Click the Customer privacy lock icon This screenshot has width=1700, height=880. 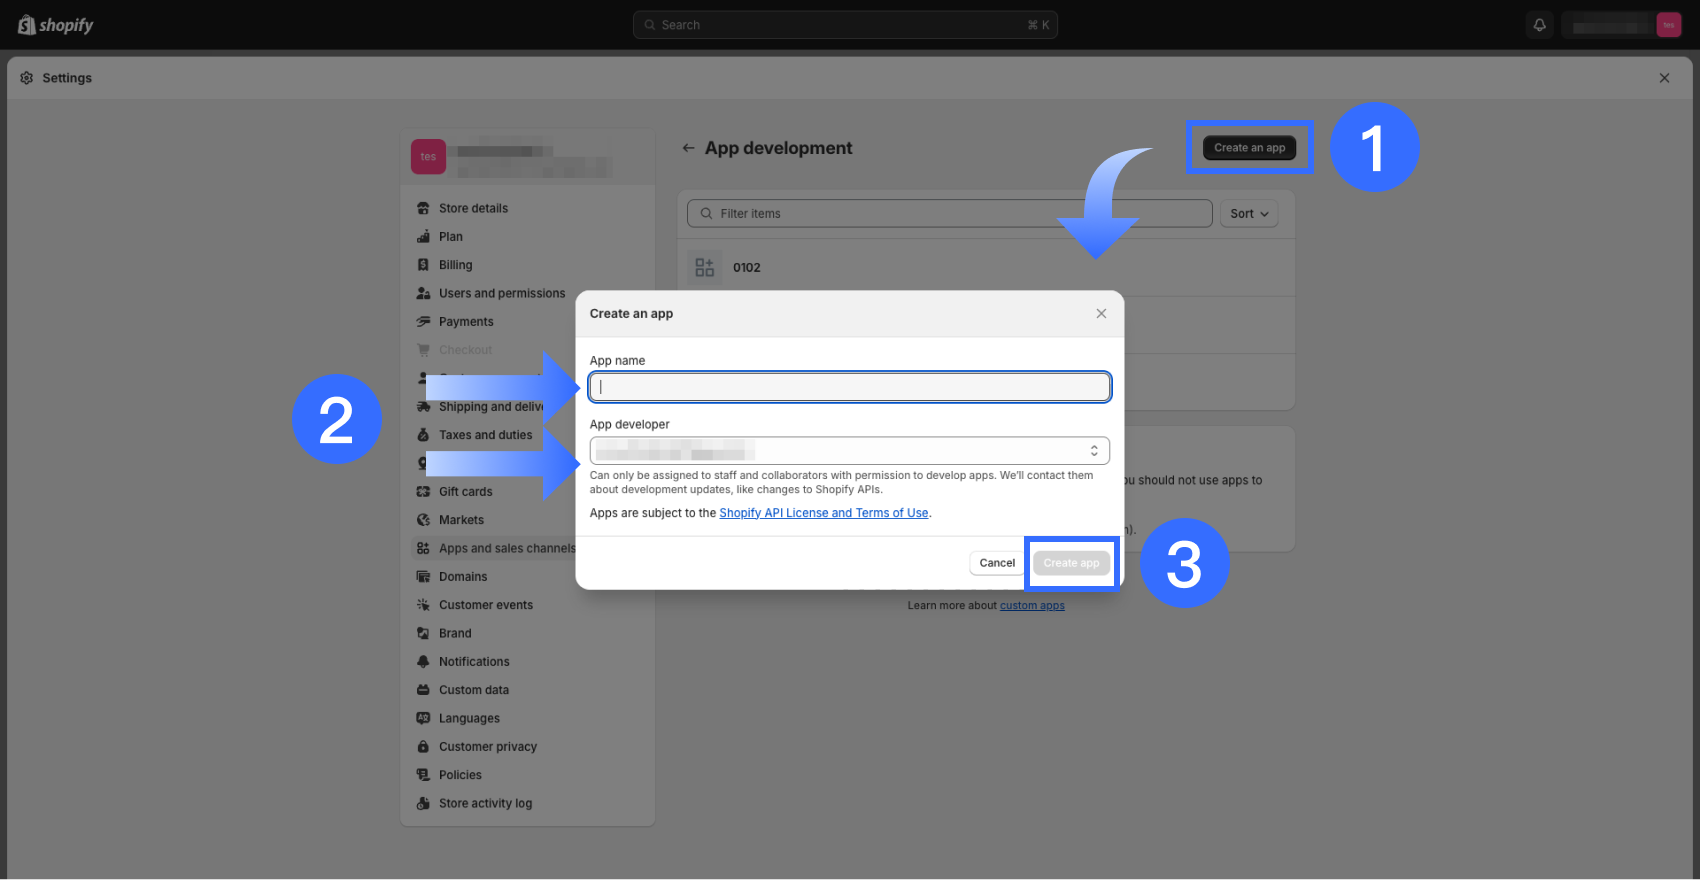(423, 747)
